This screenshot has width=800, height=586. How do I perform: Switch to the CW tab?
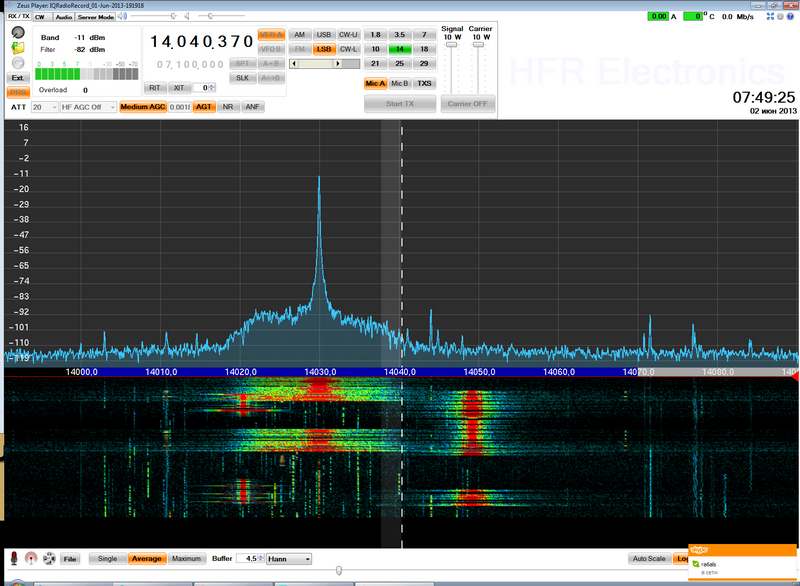tap(39, 17)
